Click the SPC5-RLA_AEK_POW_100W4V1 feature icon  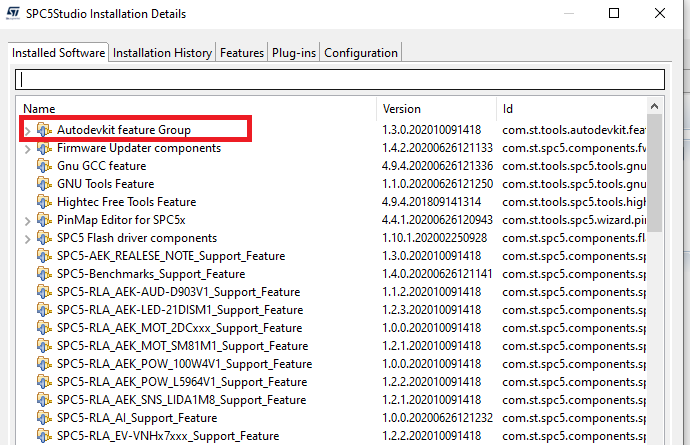[44, 364]
